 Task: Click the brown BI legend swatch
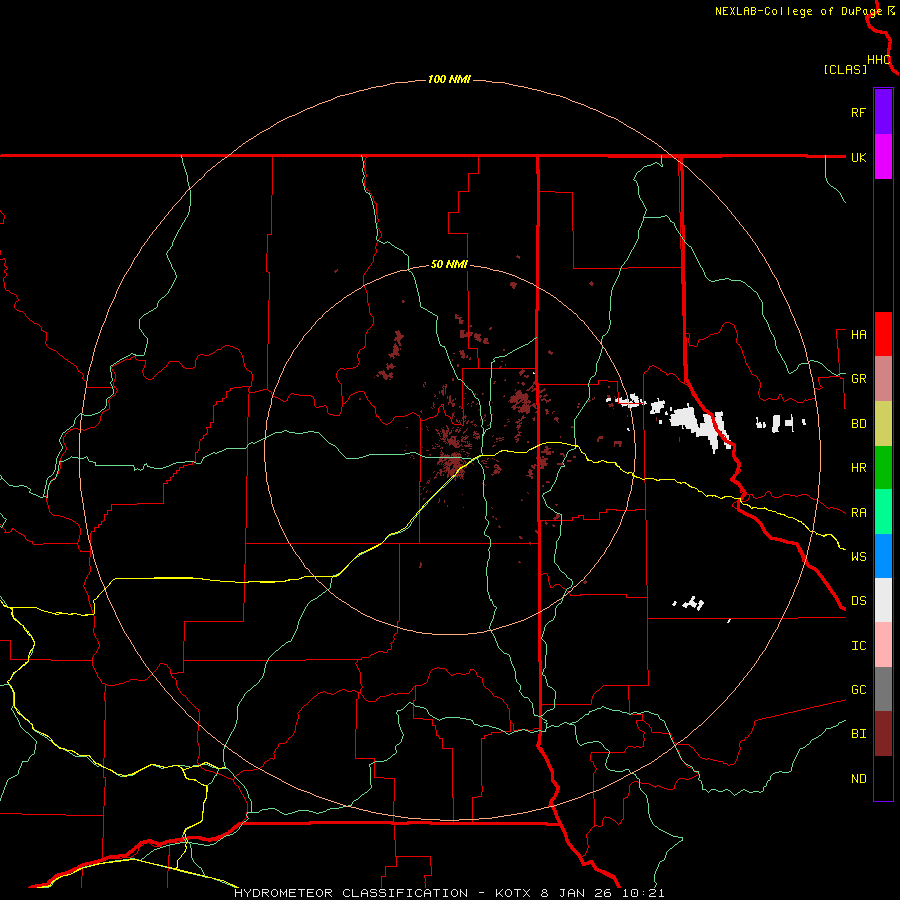click(883, 734)
